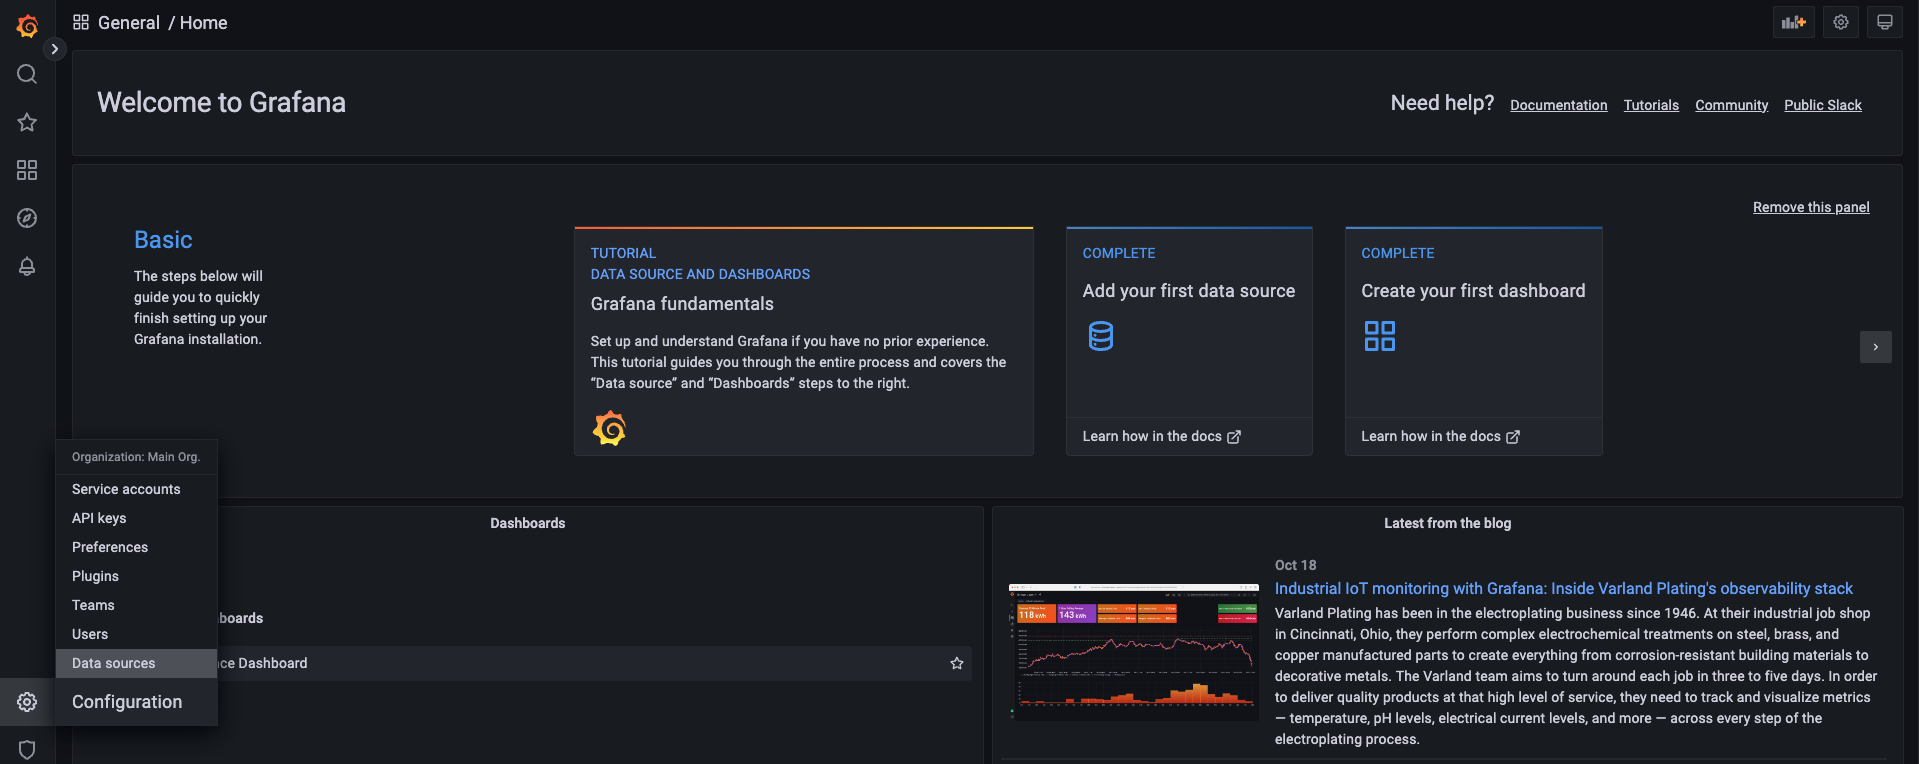Open the Alerting bell icon
1919x764 pixels.
click(27, 266)
